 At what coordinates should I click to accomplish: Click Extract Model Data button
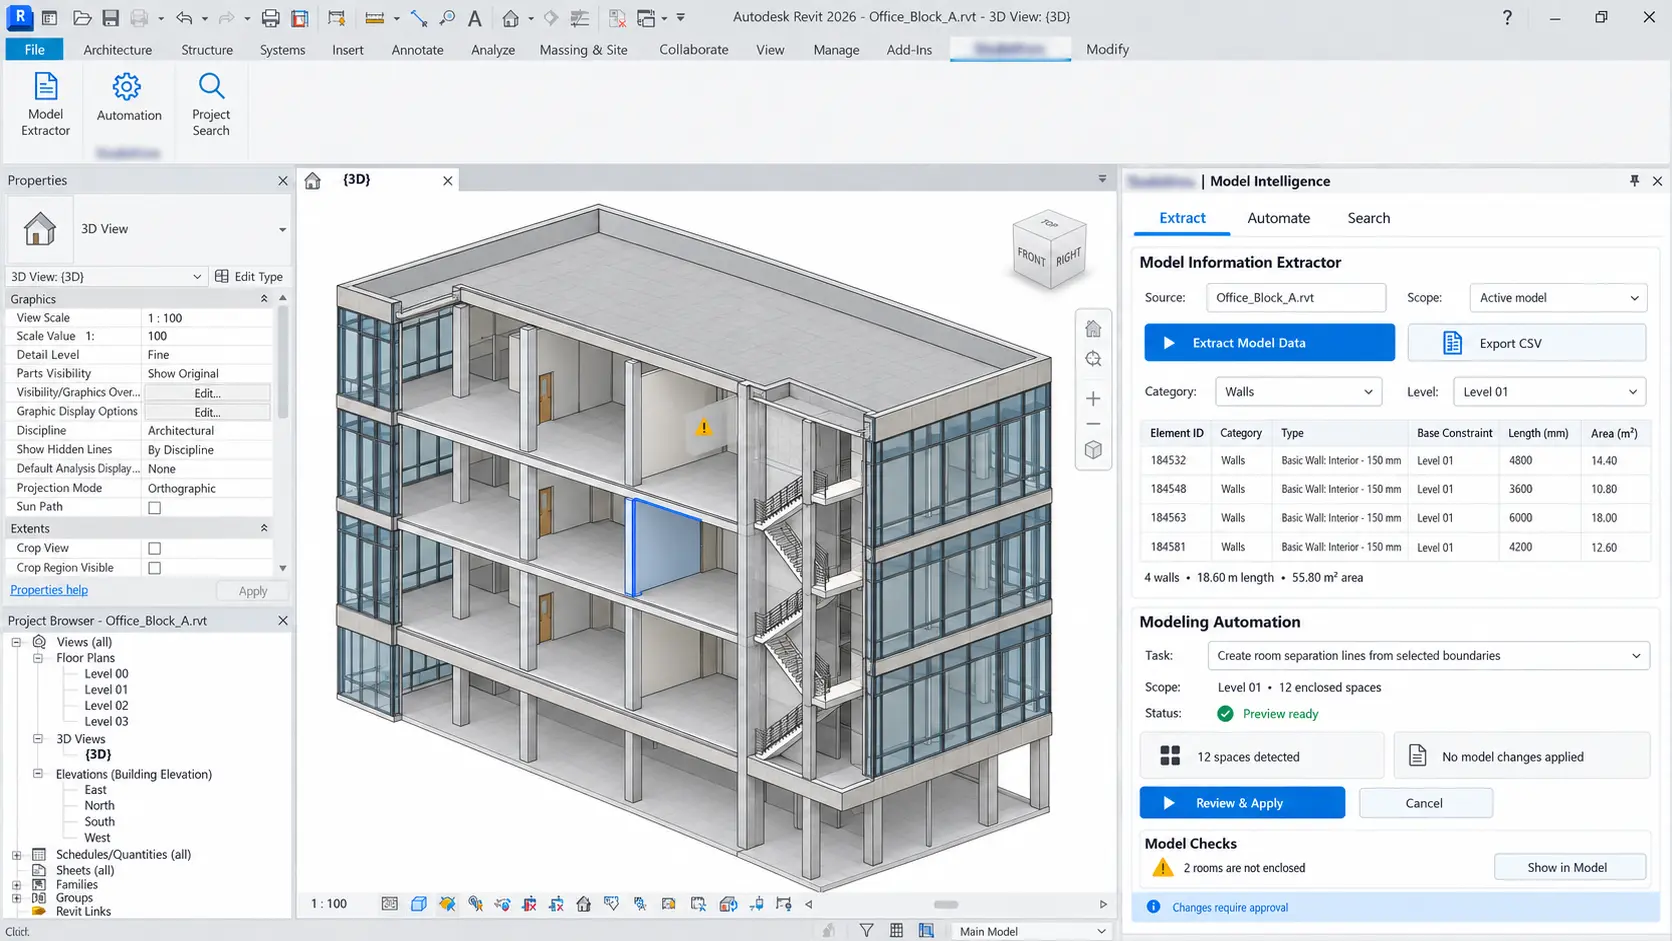1269,343
